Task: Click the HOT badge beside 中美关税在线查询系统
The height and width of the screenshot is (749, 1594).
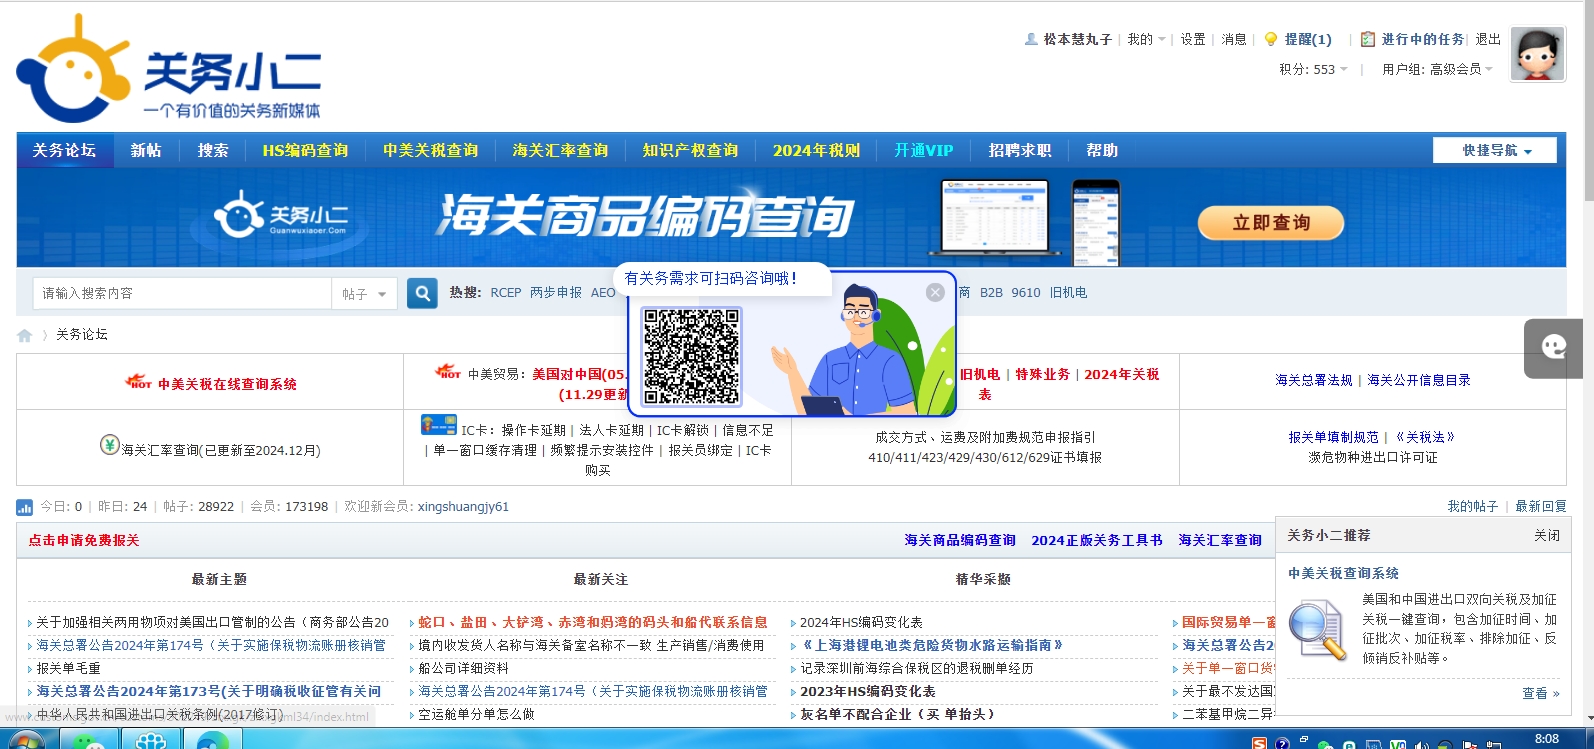Action: (x=138, y=381)
